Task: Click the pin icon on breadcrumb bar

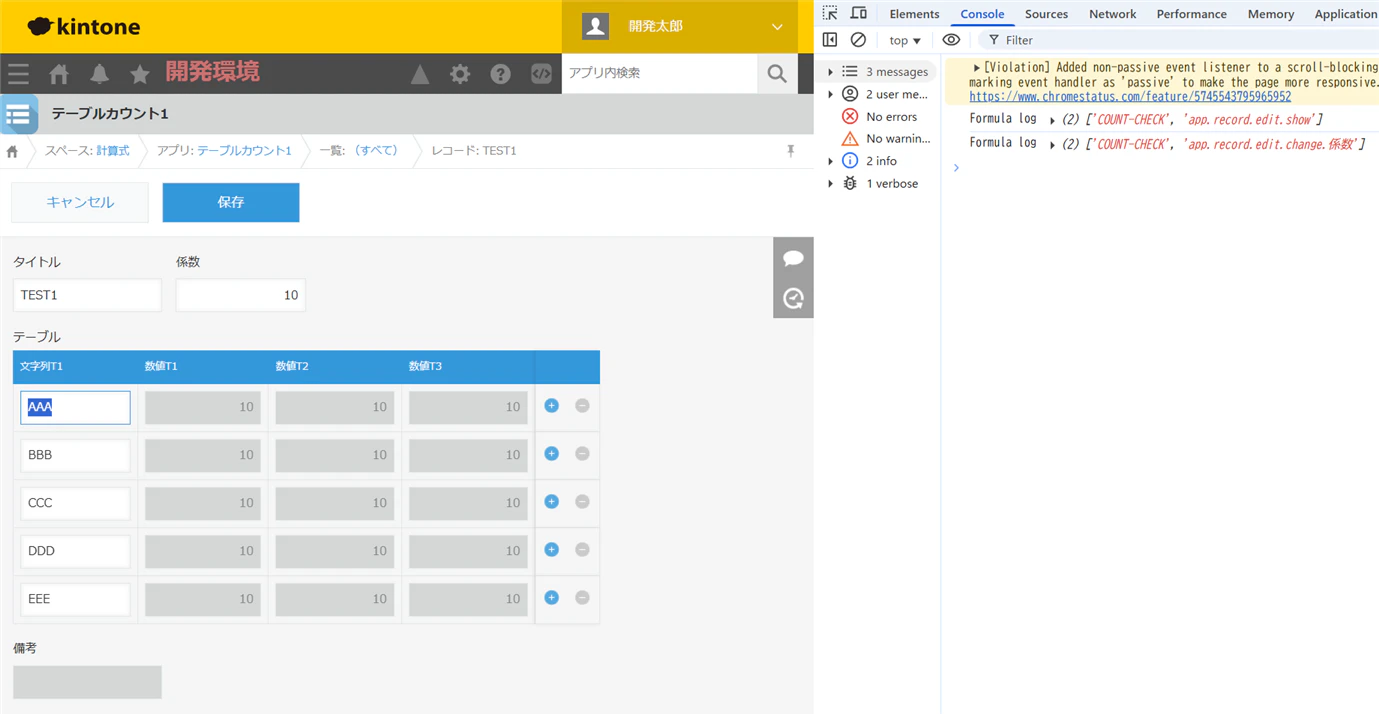Action: (790, 151)
